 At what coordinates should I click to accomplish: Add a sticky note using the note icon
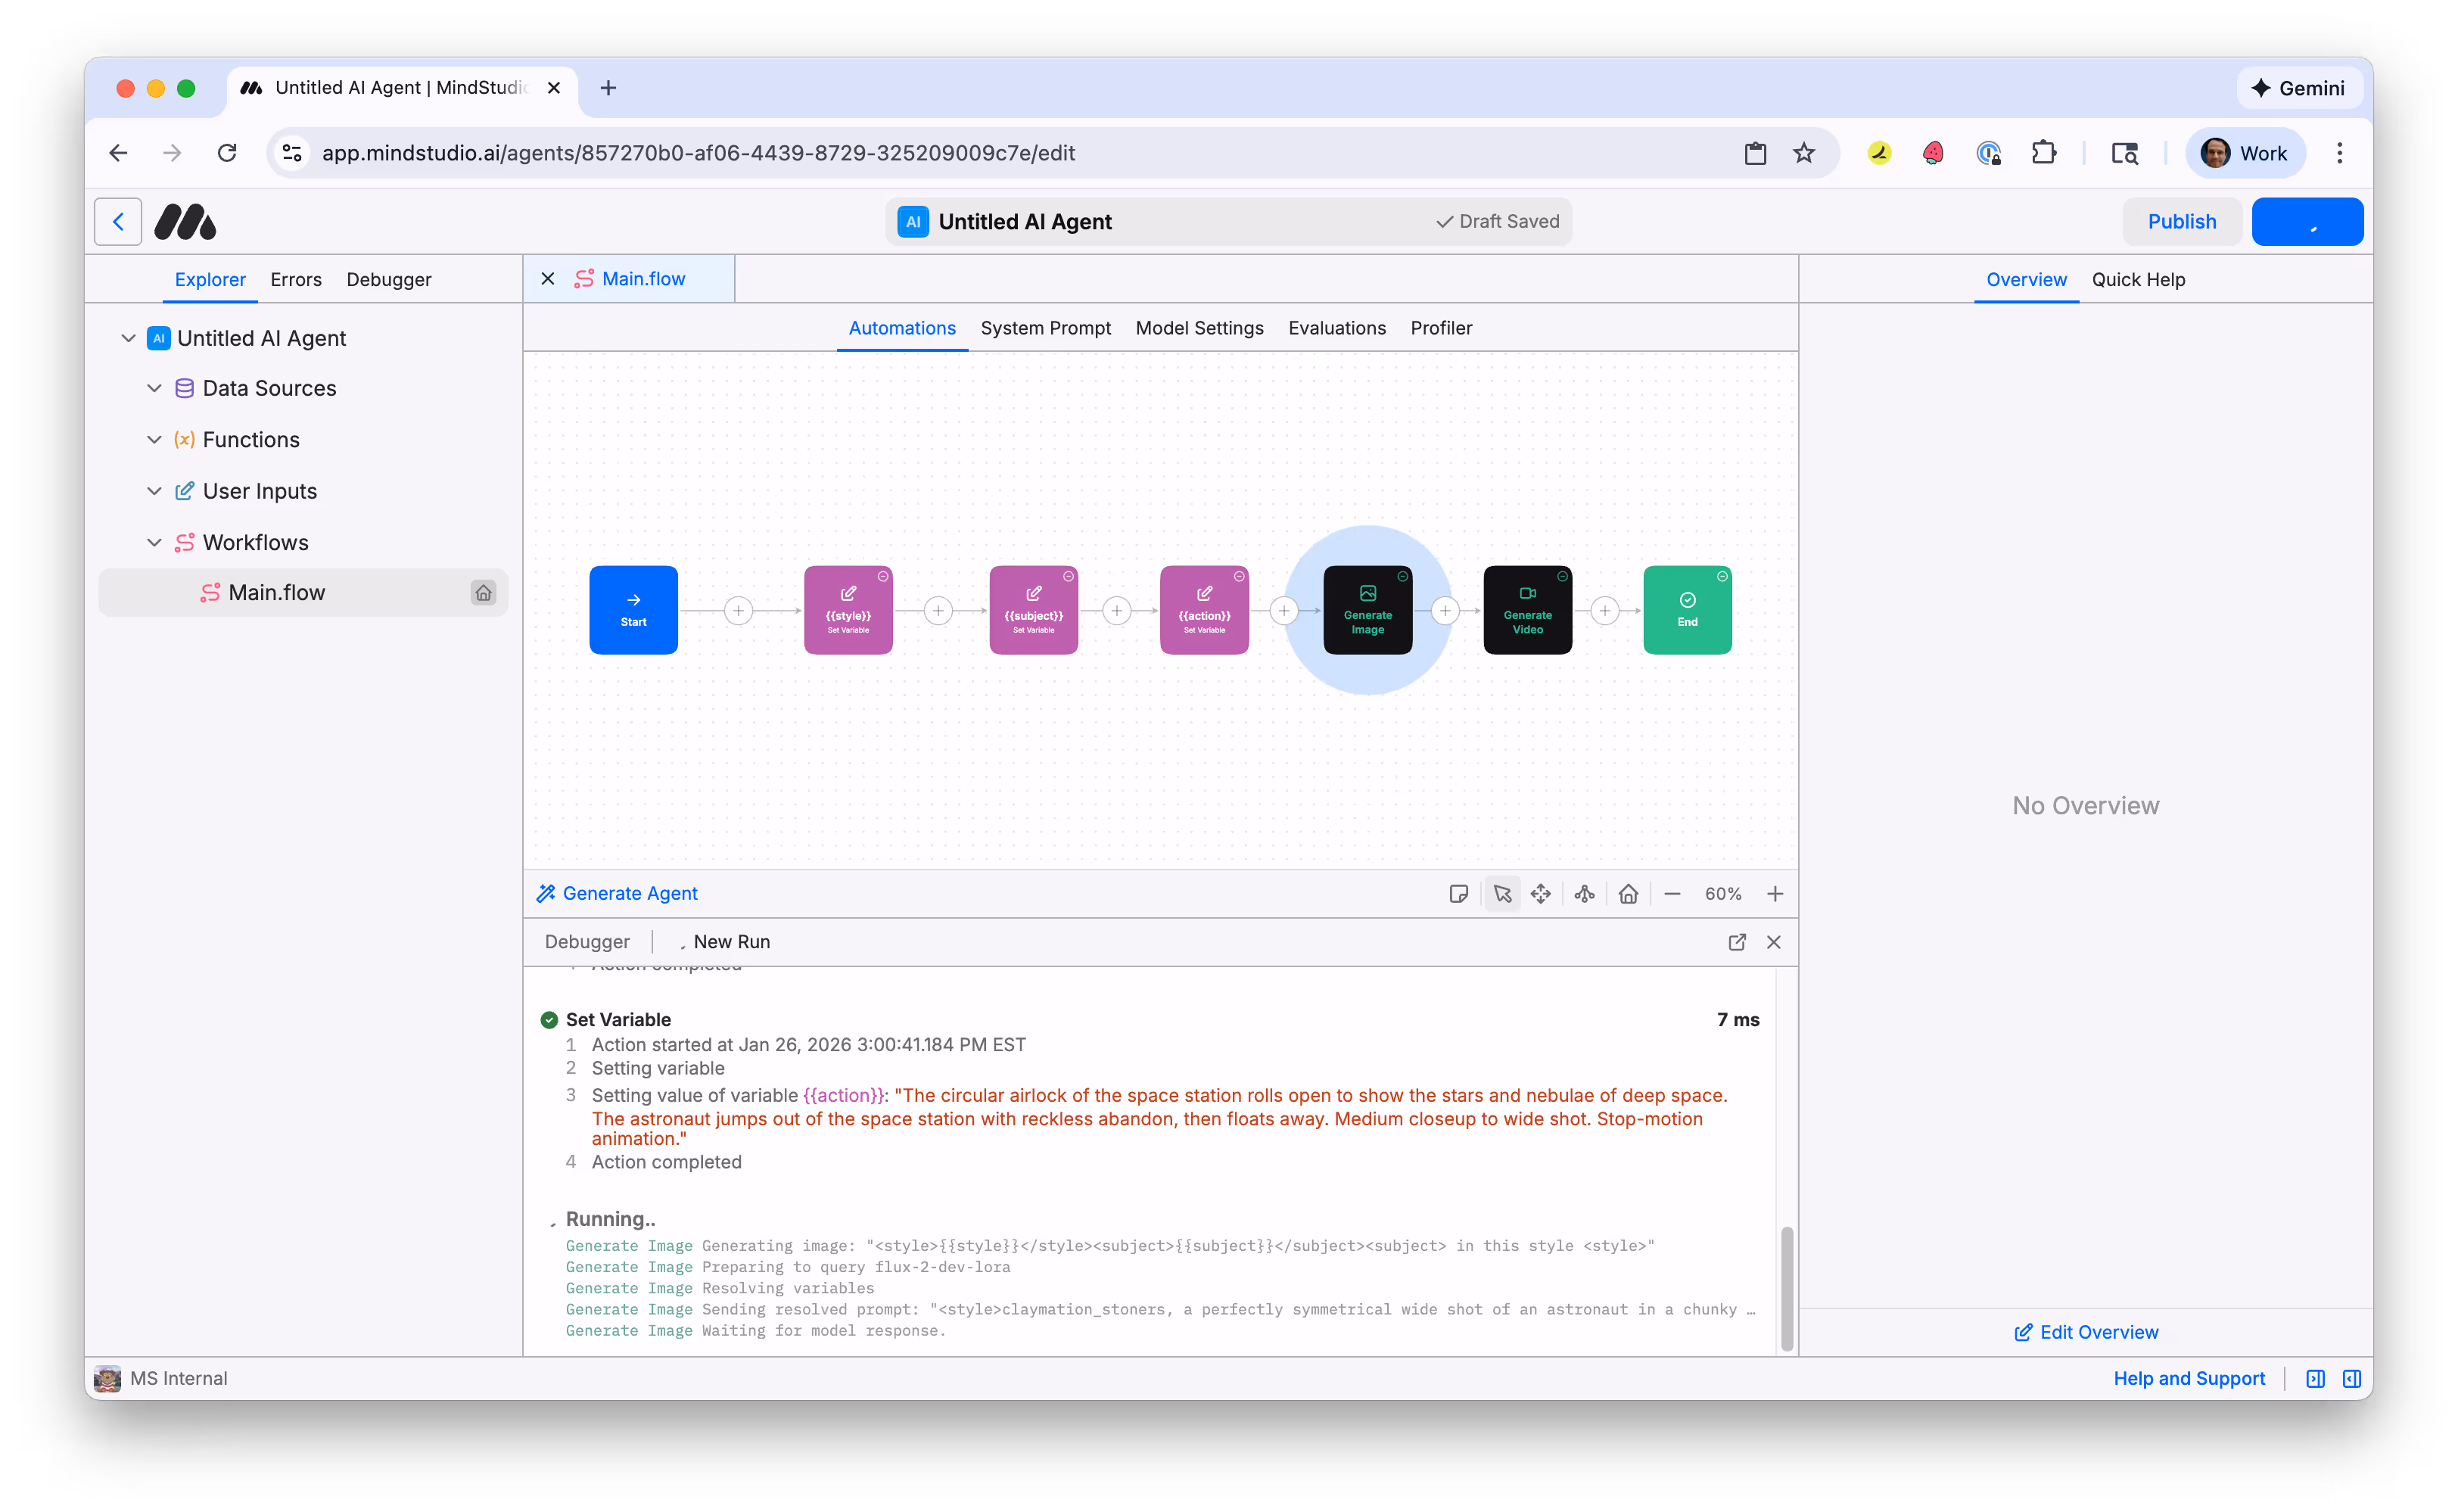(x=1458, y=893)
